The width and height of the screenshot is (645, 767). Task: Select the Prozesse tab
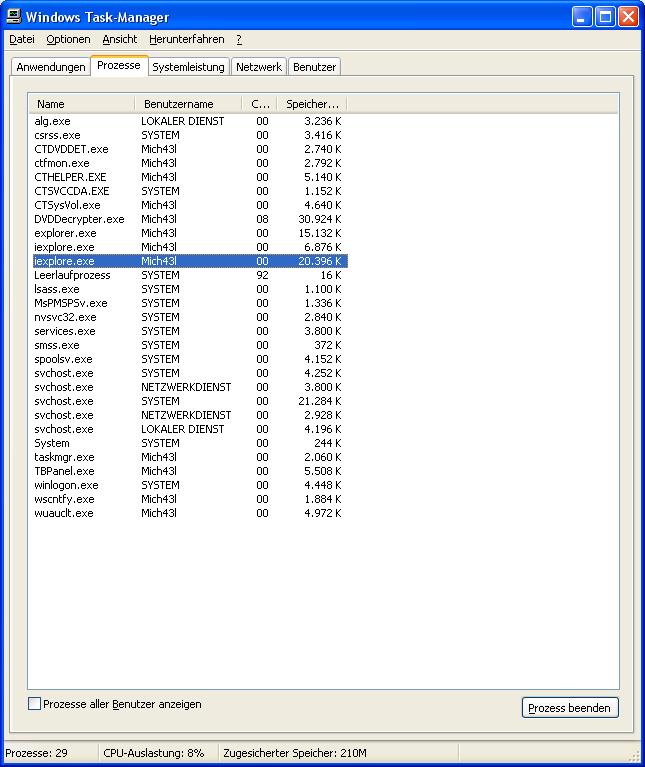[119, 66]
